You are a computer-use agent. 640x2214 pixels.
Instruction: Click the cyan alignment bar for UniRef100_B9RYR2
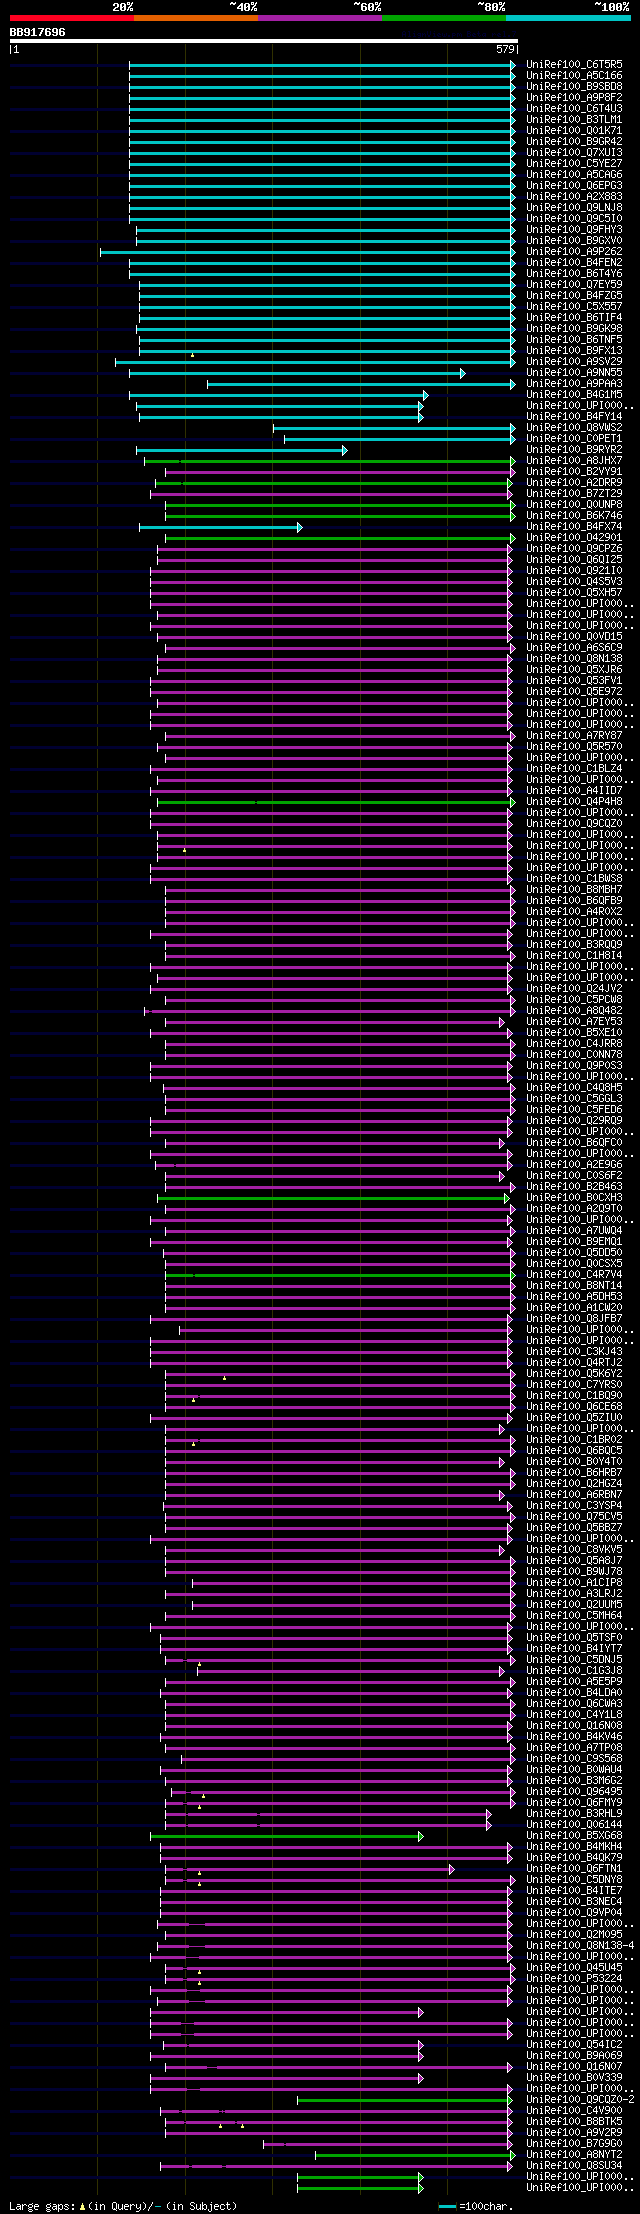(242, 450)
